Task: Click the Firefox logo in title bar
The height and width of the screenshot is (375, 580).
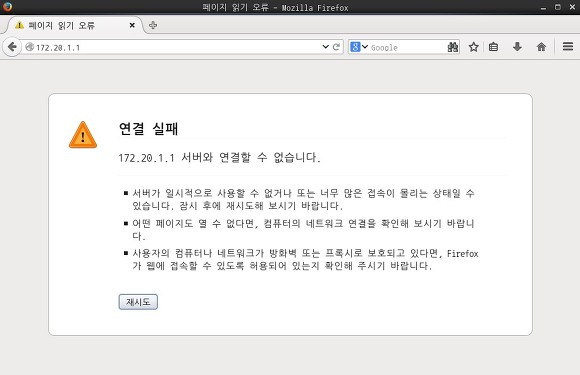Action: tap(7, 7)
